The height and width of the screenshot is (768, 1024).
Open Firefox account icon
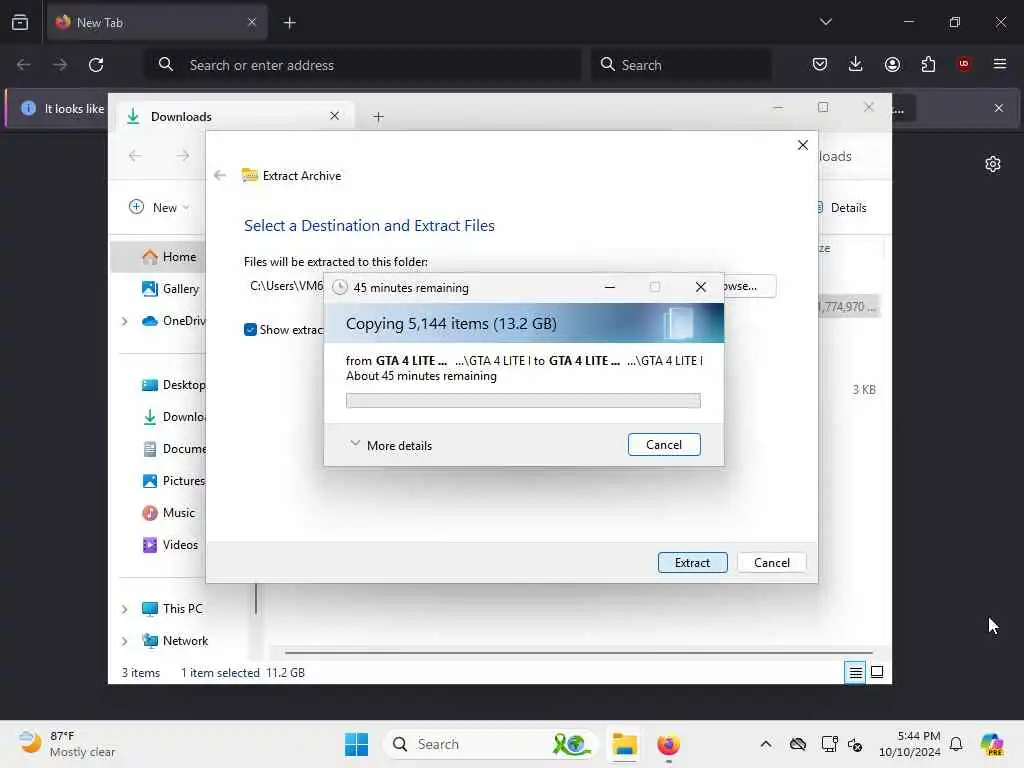tap(892, 64)
